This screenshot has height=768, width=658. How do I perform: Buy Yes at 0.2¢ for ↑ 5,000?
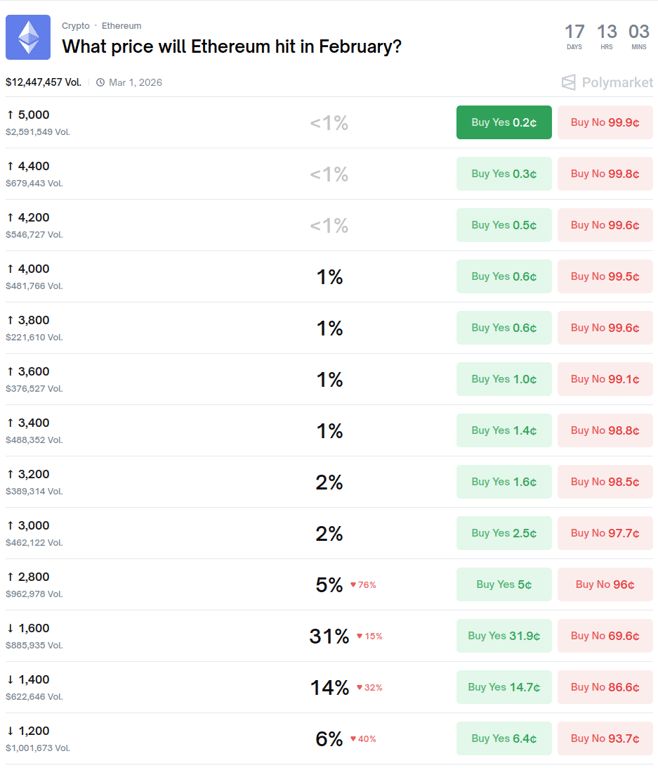(504, 122)
